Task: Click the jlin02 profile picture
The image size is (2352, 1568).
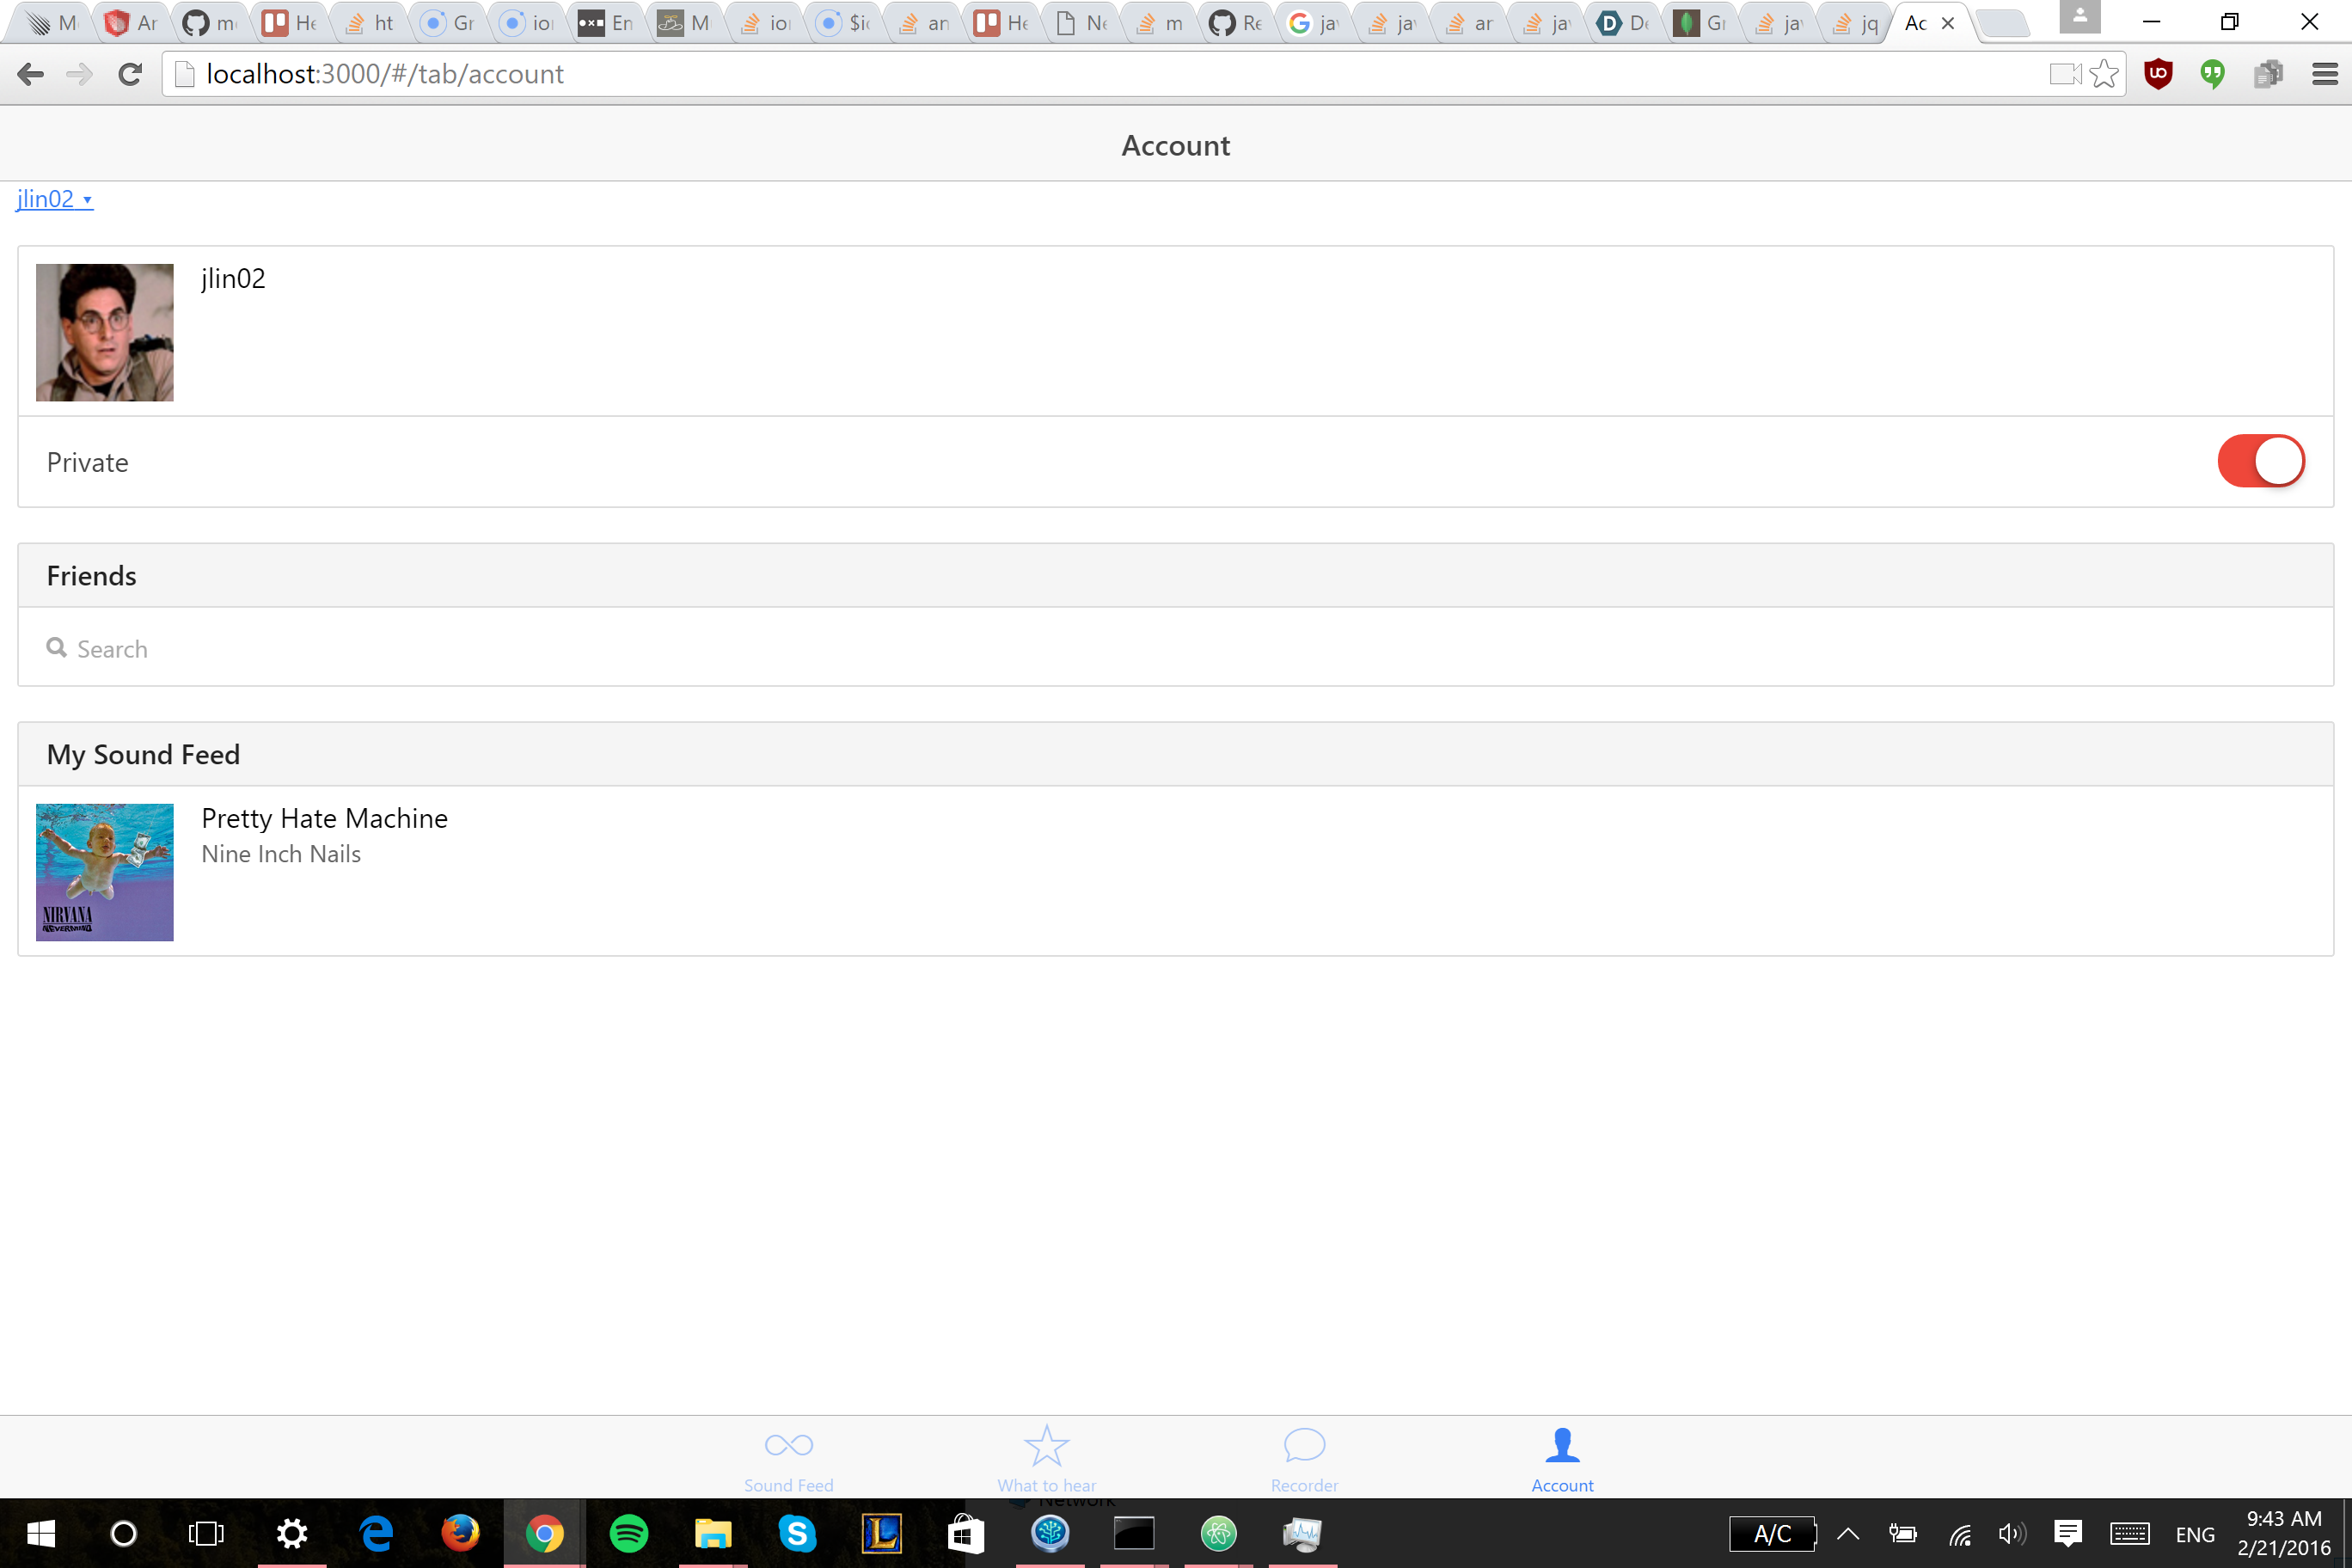Action: point(105,333)
